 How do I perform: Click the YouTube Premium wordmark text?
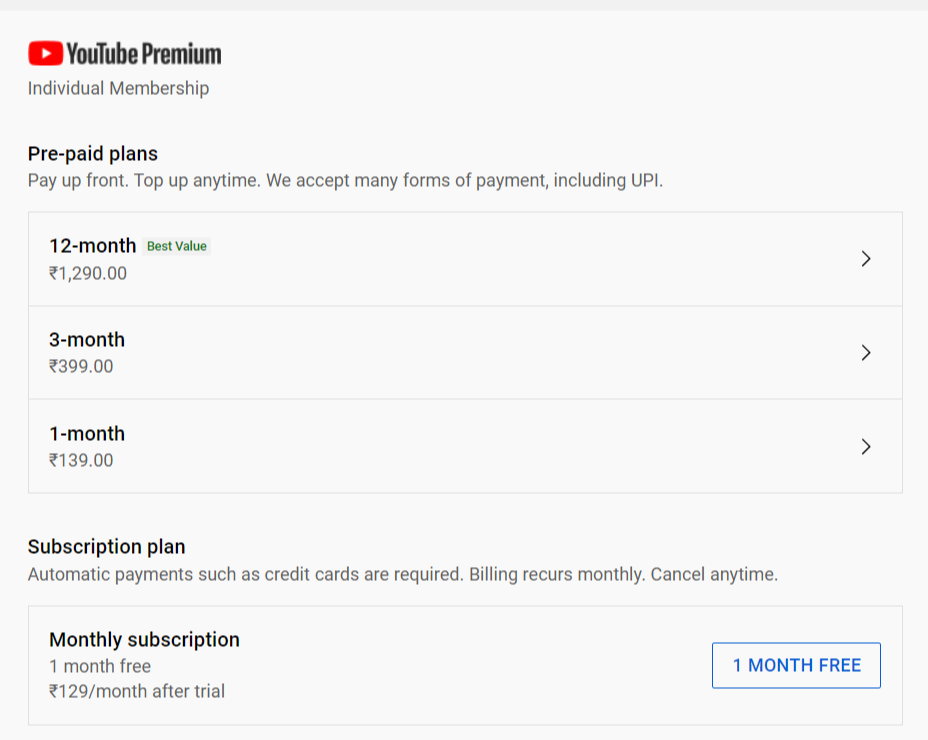pos(143,53)
